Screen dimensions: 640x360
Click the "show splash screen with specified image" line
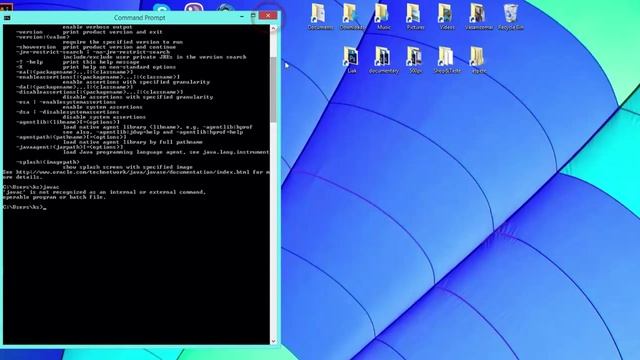127,167
